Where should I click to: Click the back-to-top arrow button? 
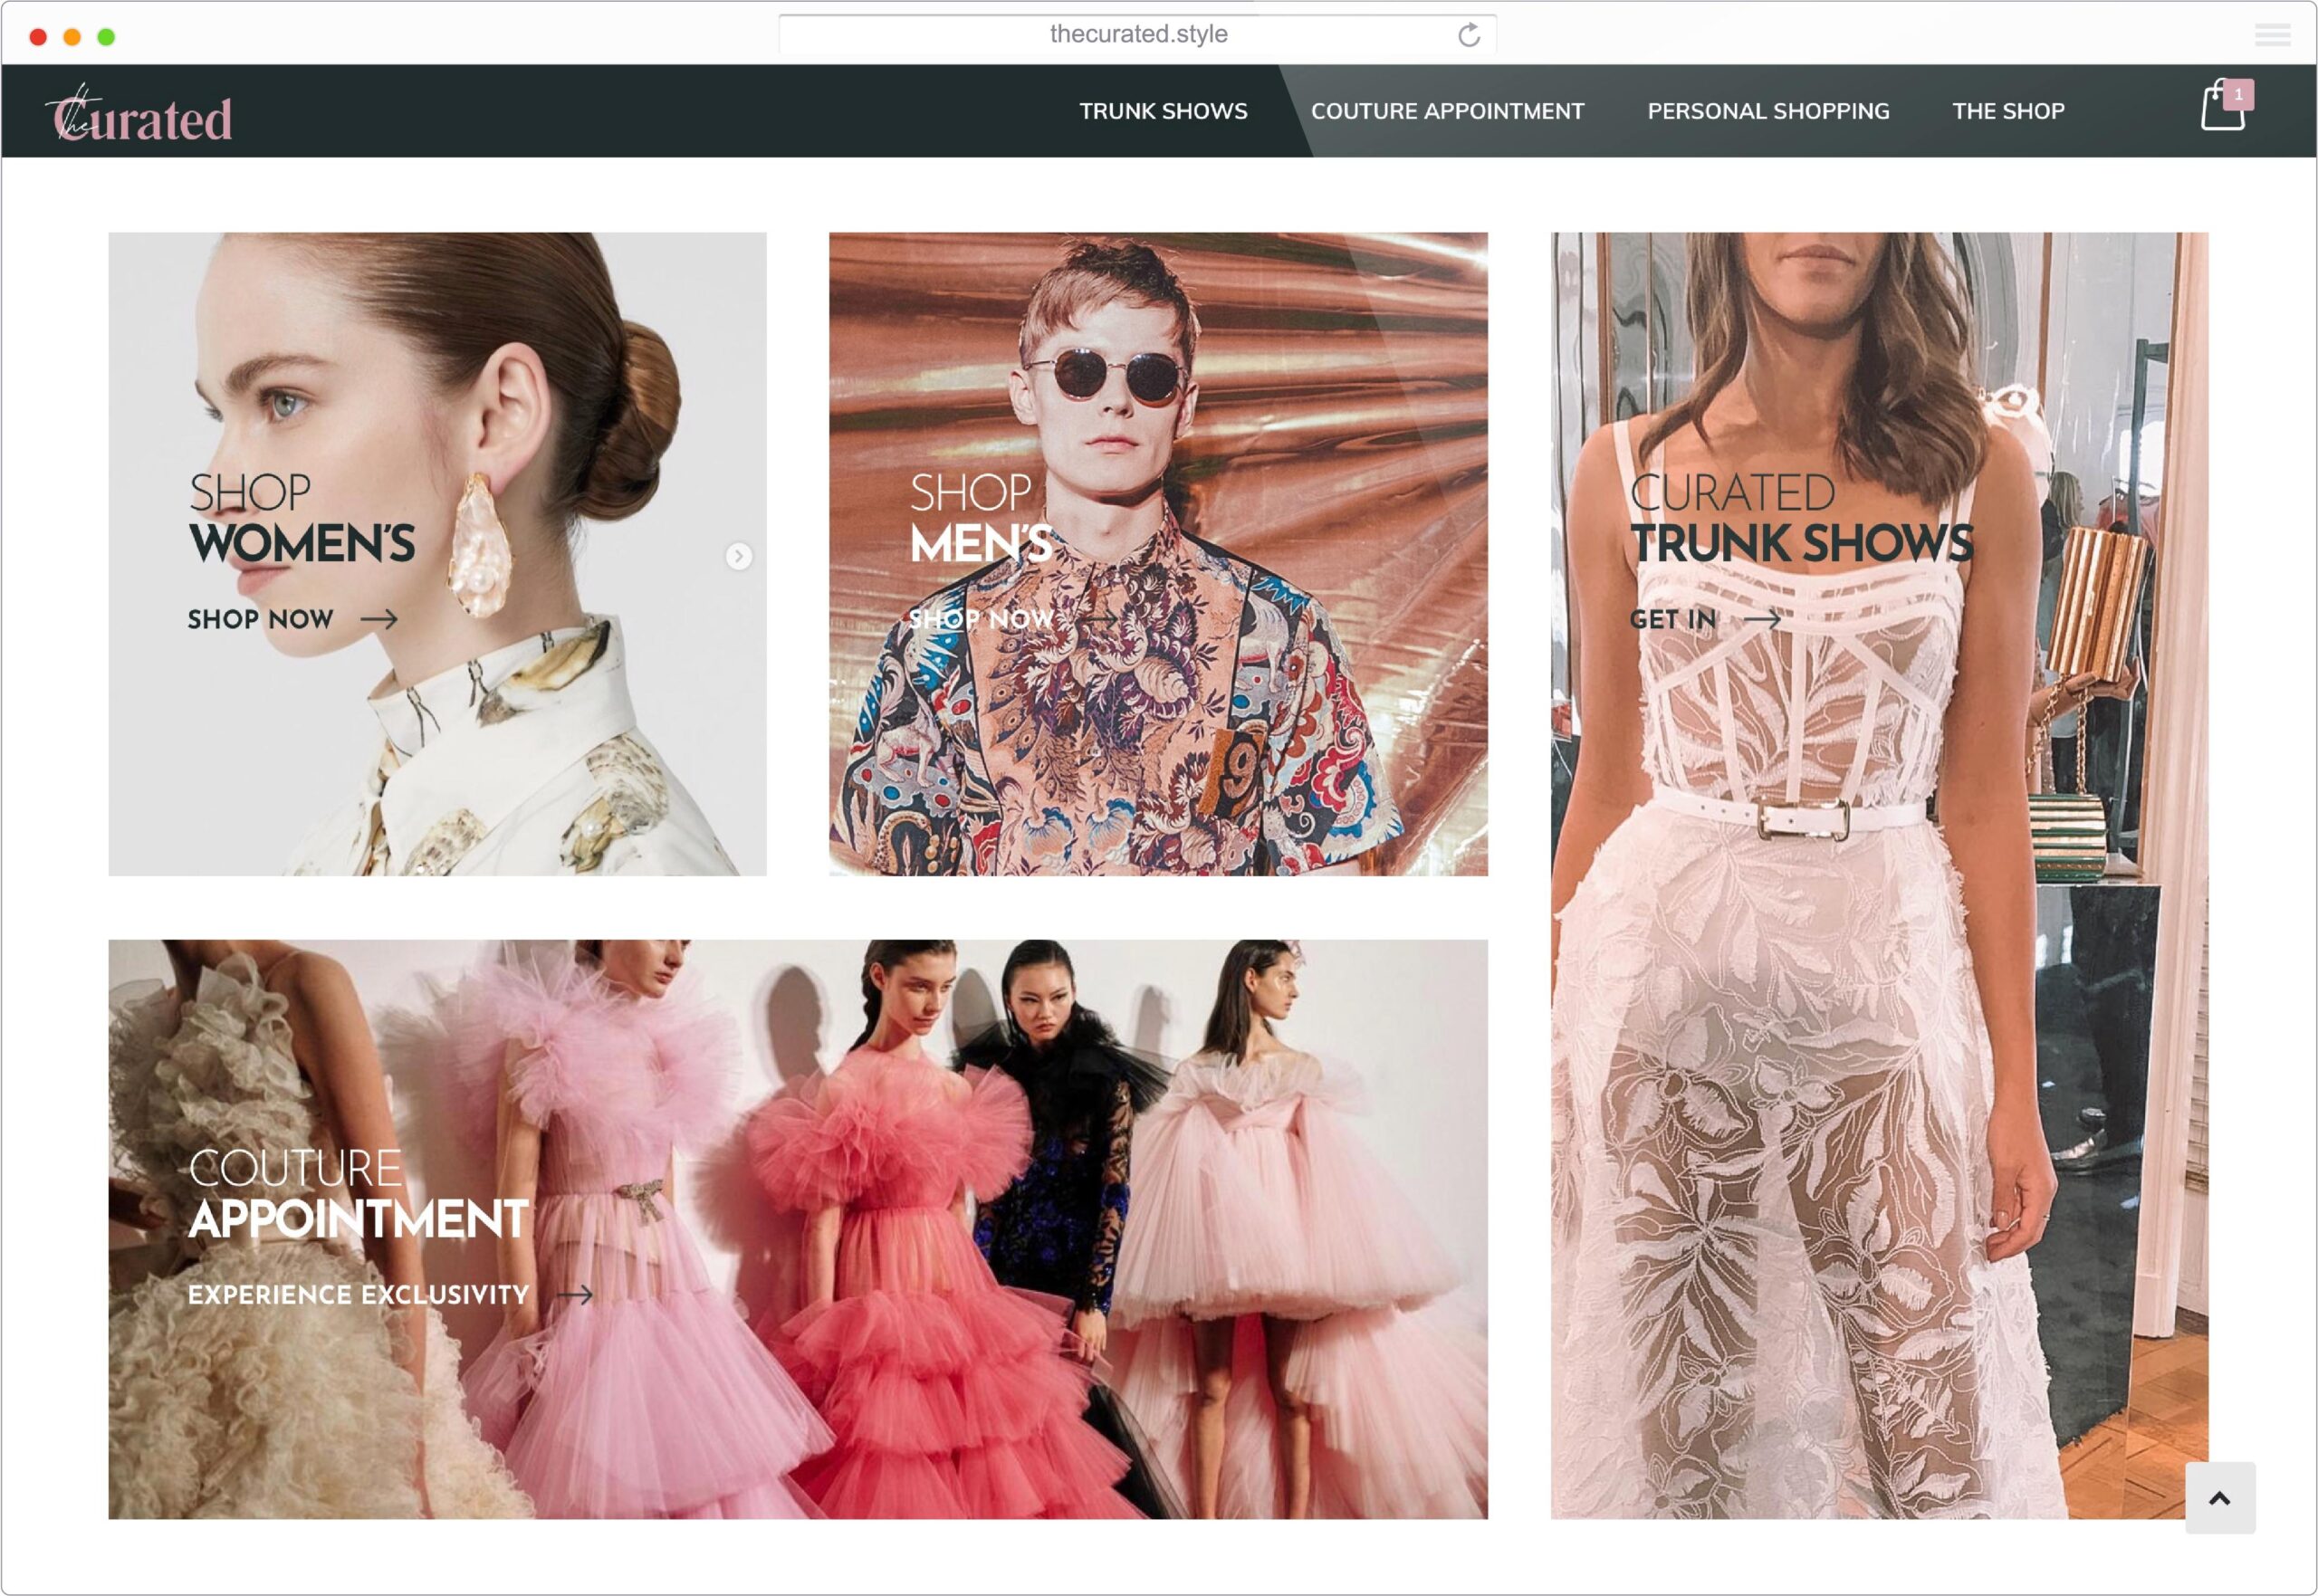pyautogui.click(x=2219, y=1498)
